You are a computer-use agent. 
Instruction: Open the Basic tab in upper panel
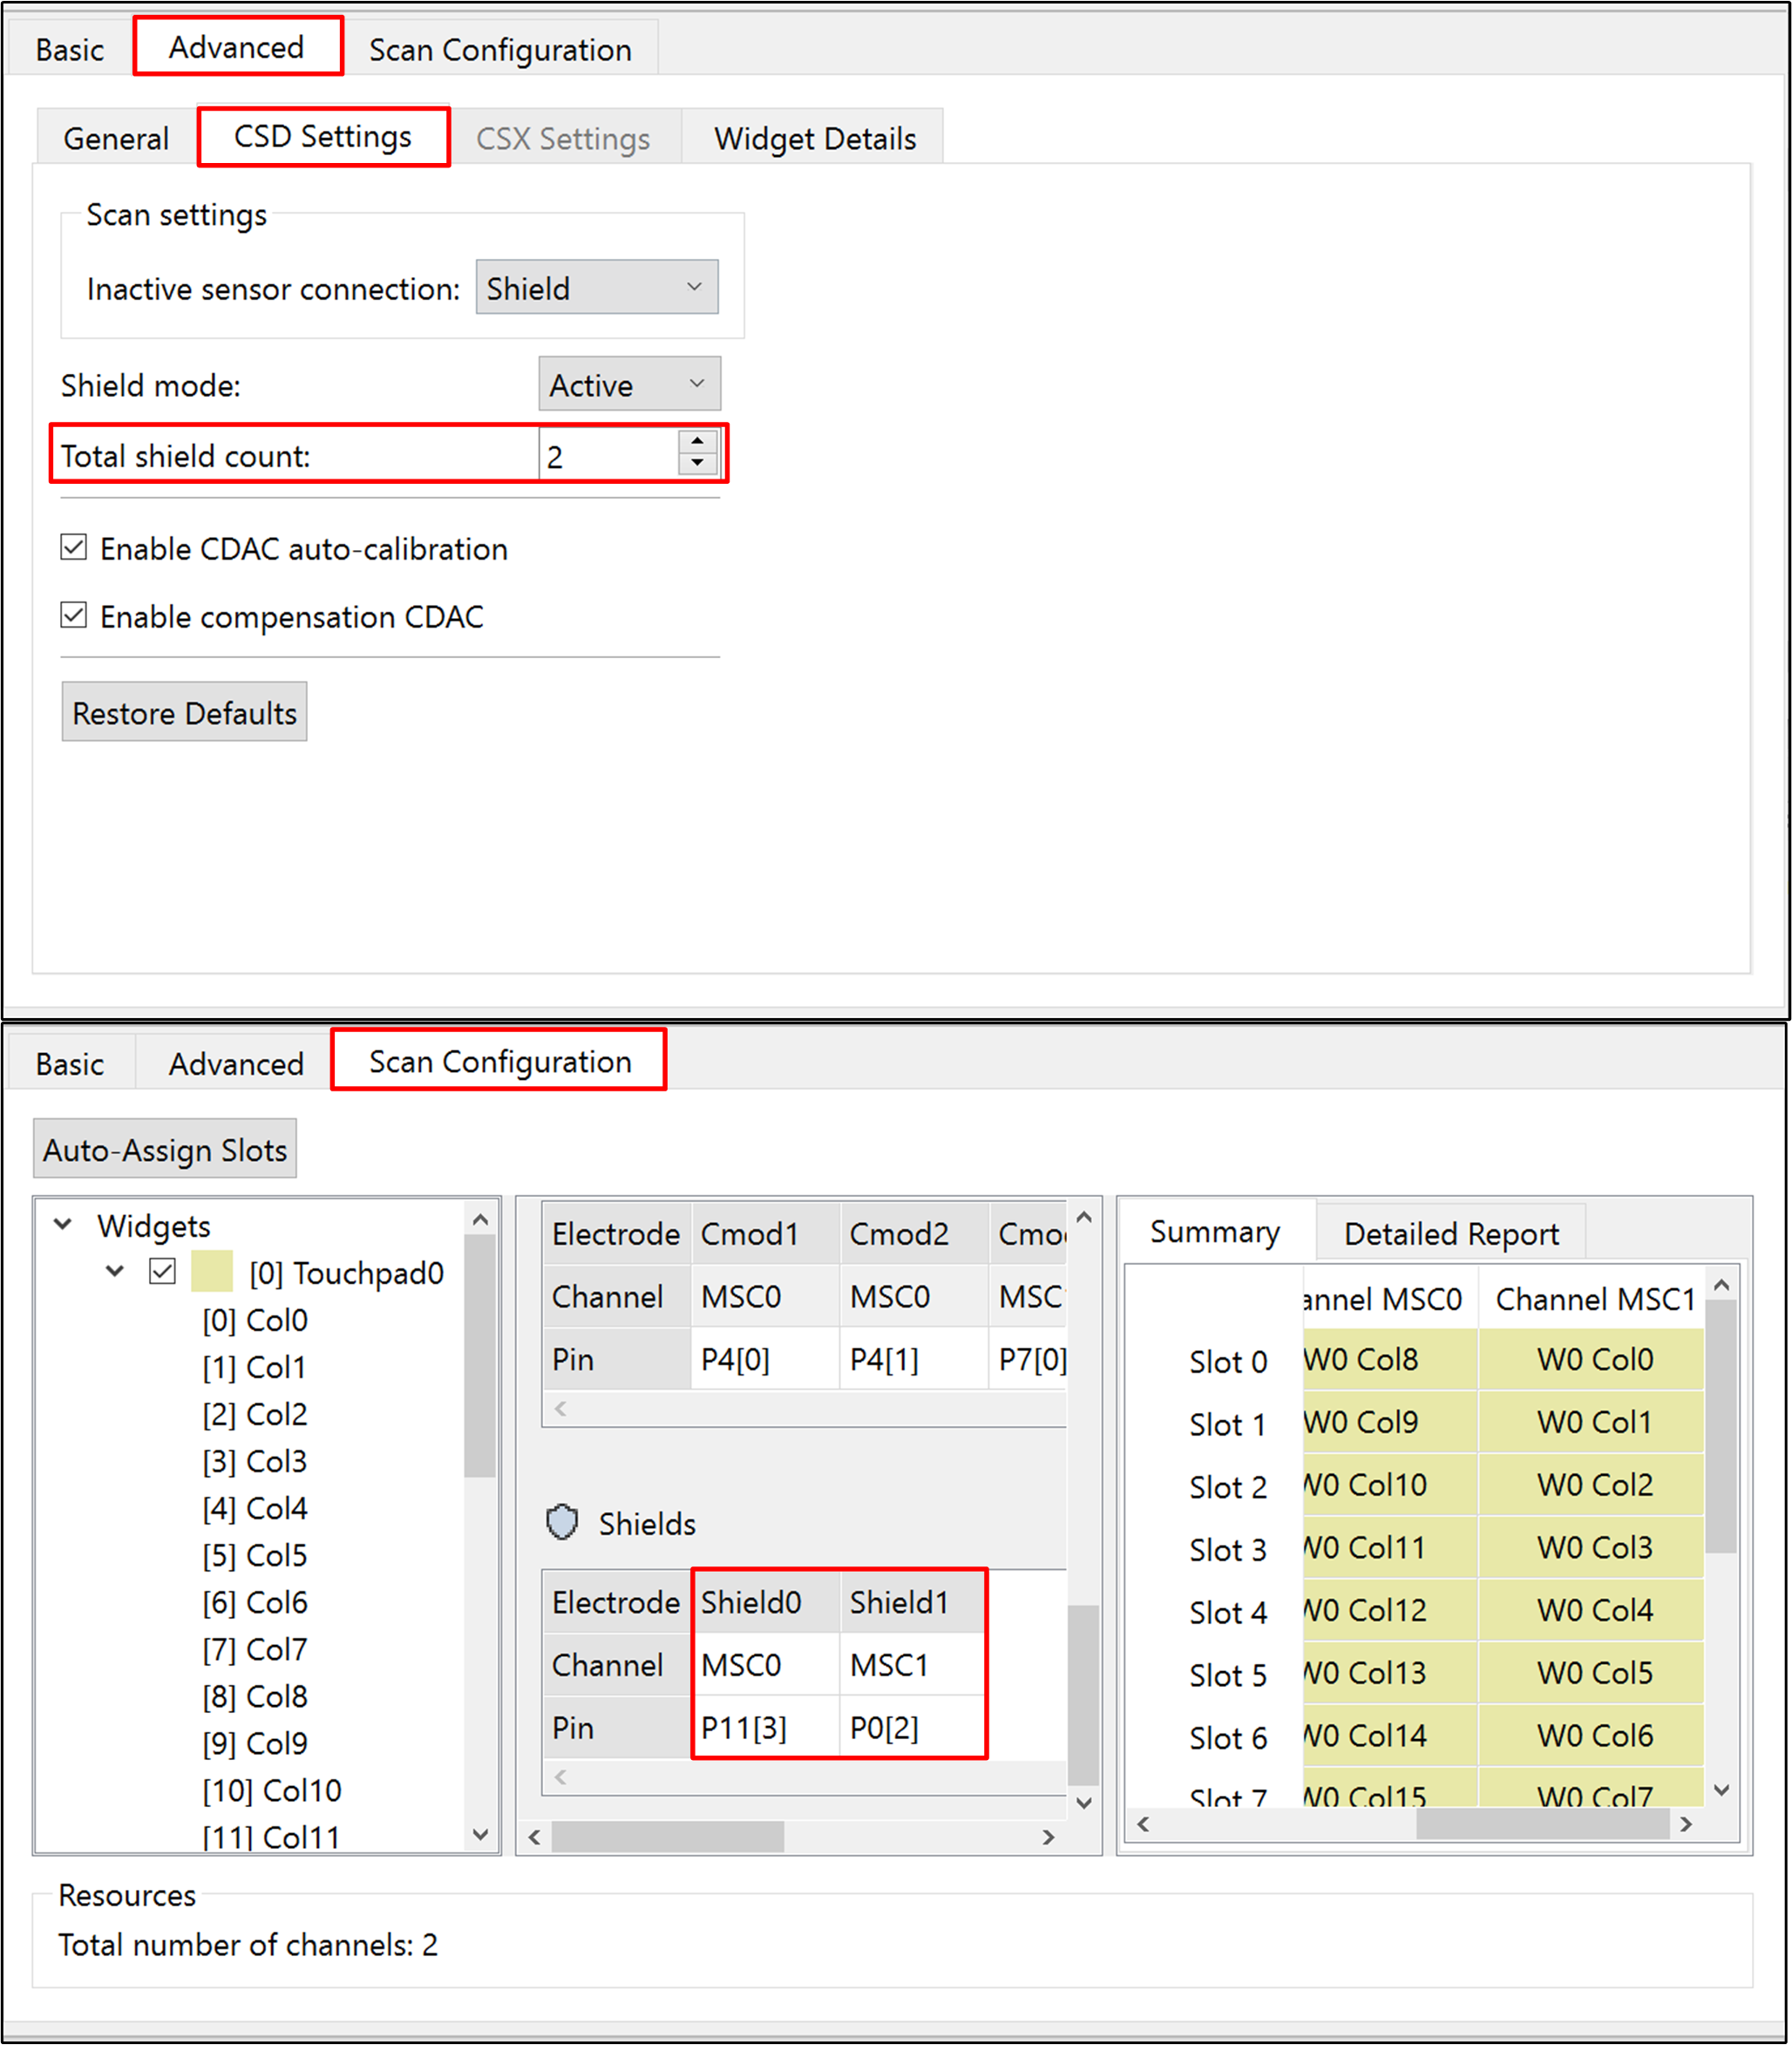pos(70,49)
